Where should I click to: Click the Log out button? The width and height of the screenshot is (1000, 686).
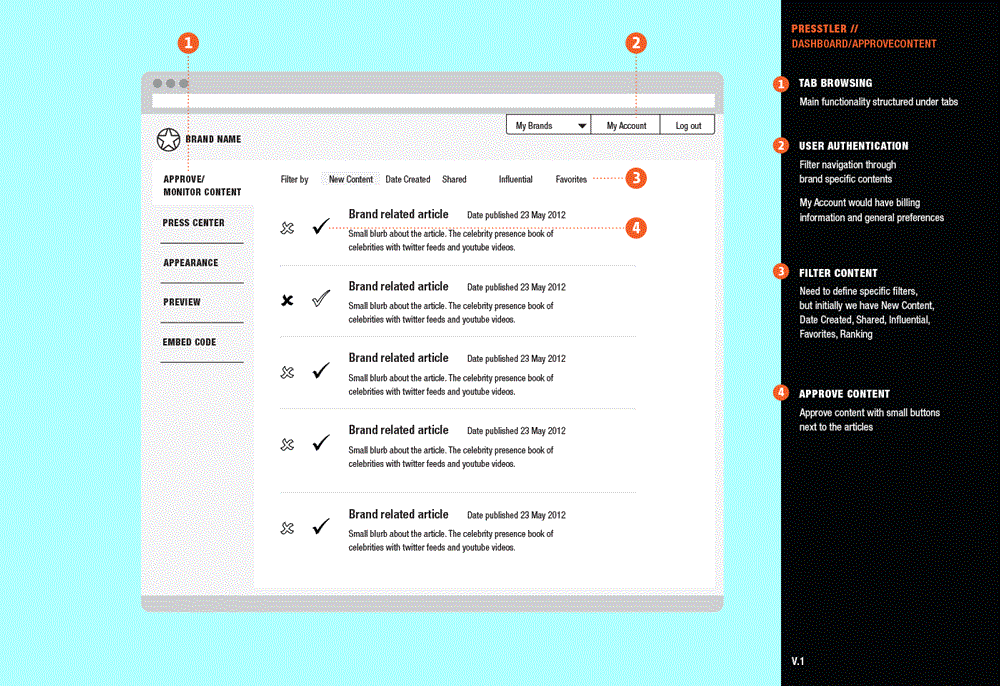coord(688,126)
